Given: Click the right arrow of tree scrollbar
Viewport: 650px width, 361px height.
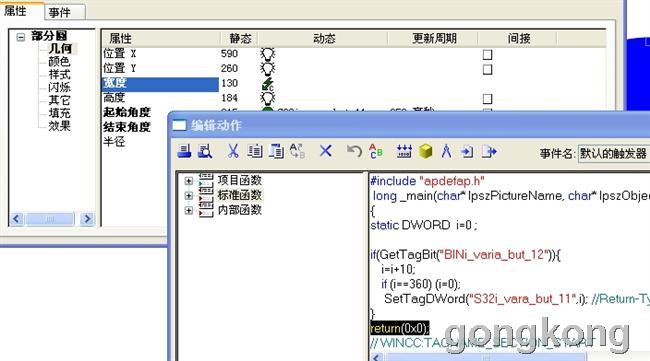Looking at the screenshot, I should (87, 219).
